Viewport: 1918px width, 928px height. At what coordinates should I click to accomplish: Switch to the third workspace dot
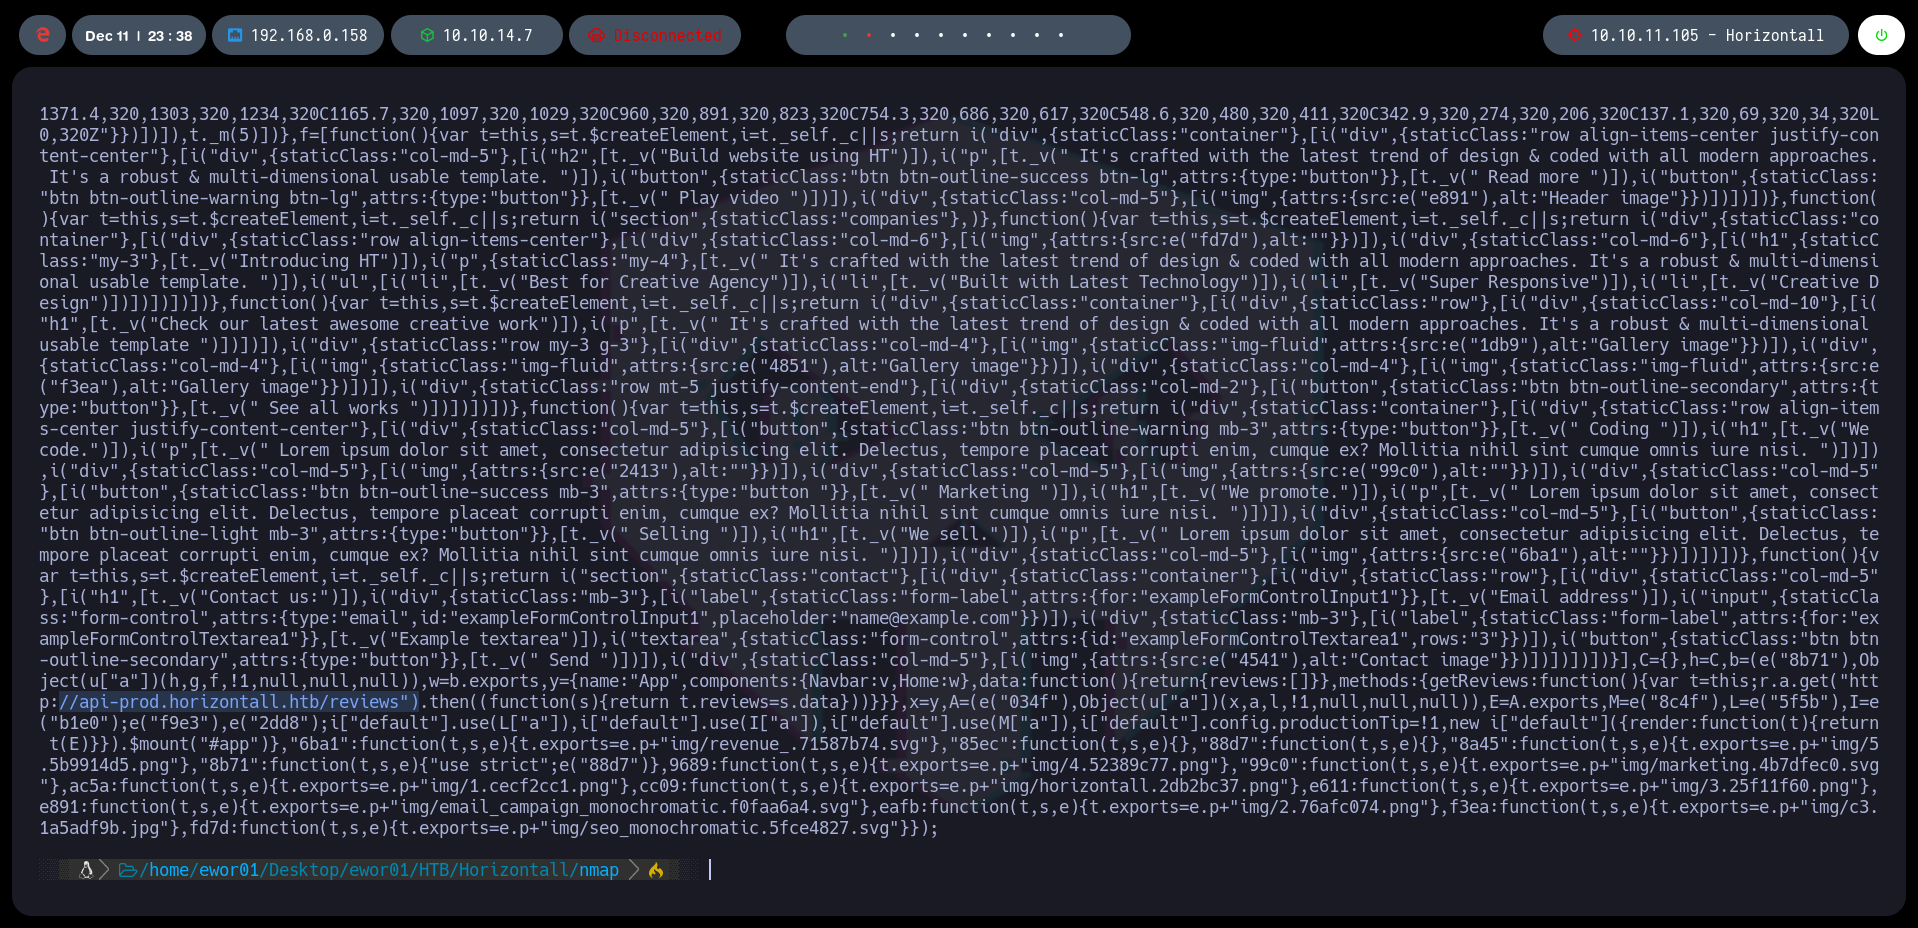(893, 35)
